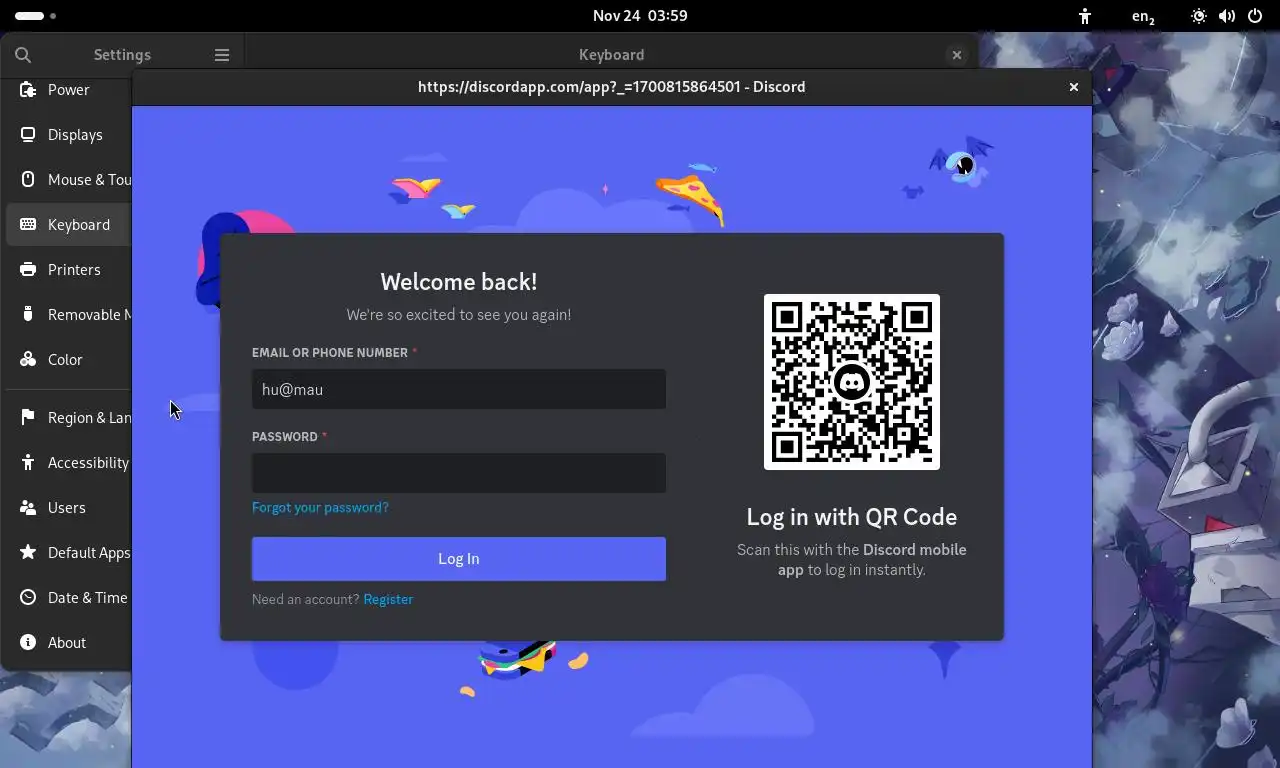1280x768 pixels.
Task: Click the Log In button
Action: coord(459,559)
